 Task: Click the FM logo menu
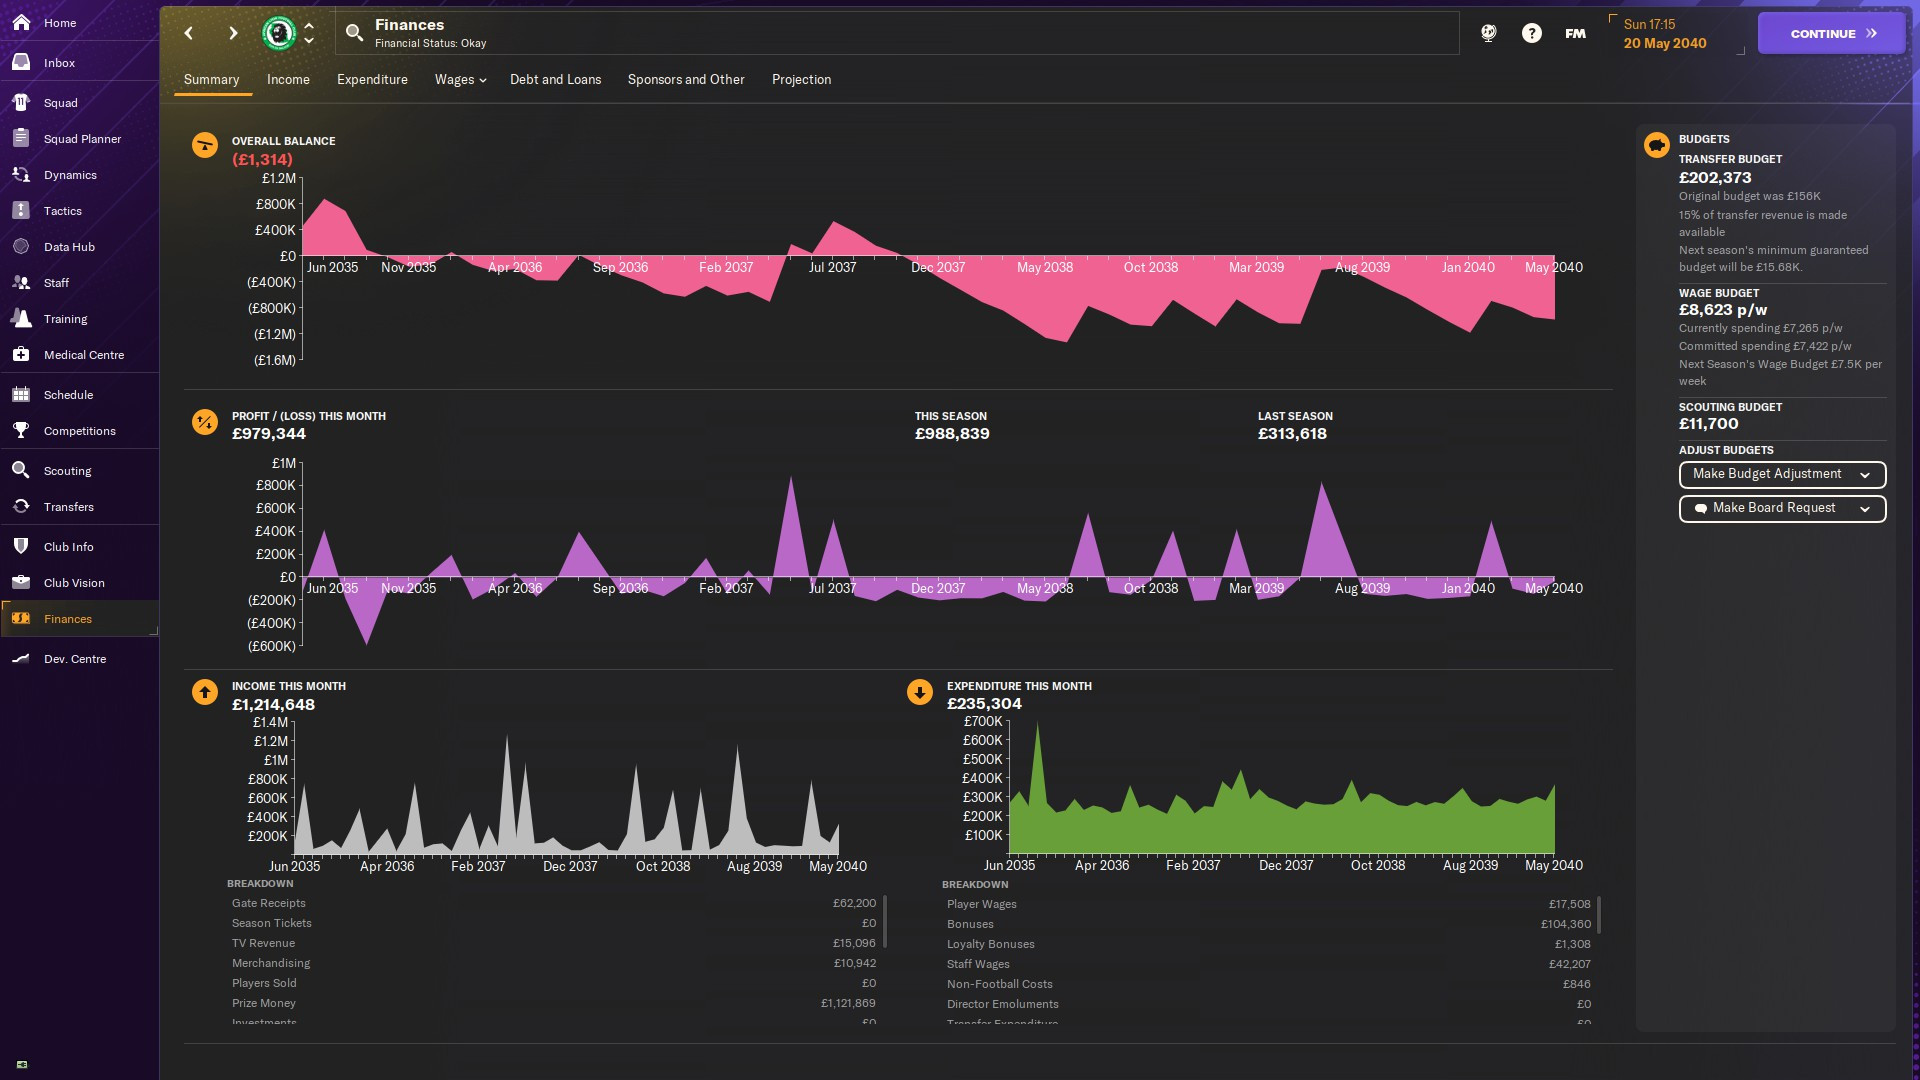tap(1575, 33)
